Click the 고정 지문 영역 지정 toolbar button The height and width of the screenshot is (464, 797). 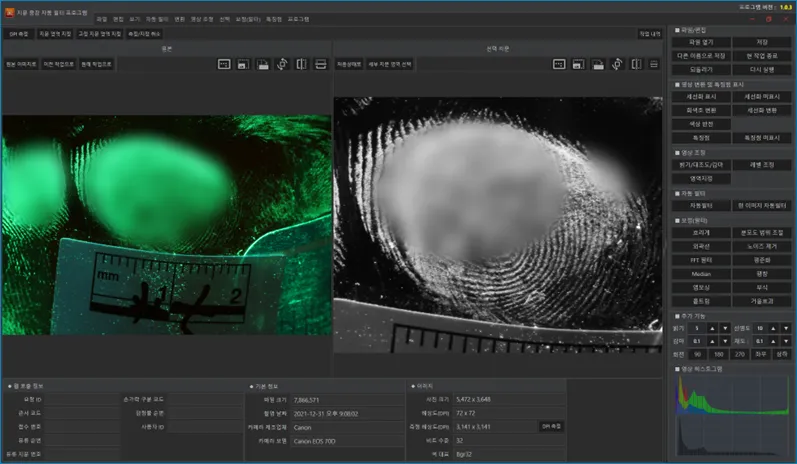[99, 34]
